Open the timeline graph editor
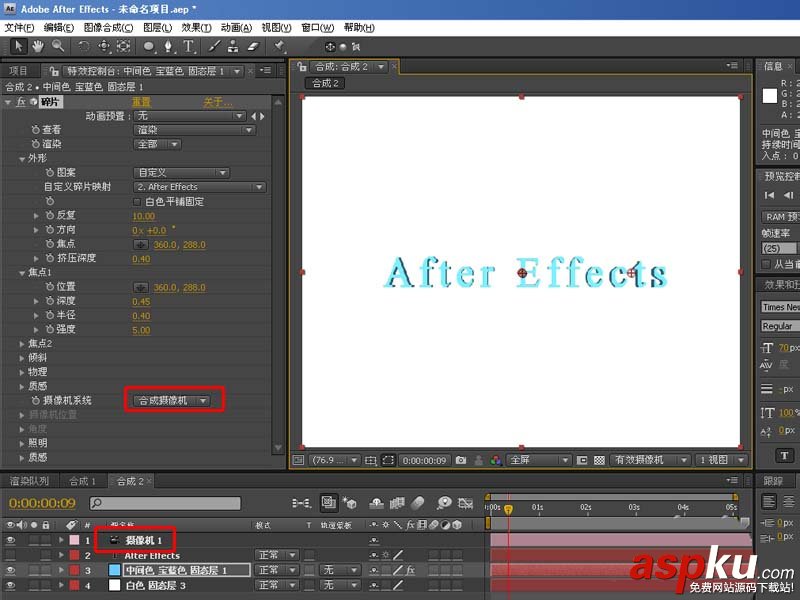The image size is (800, 600). [465, 503]
